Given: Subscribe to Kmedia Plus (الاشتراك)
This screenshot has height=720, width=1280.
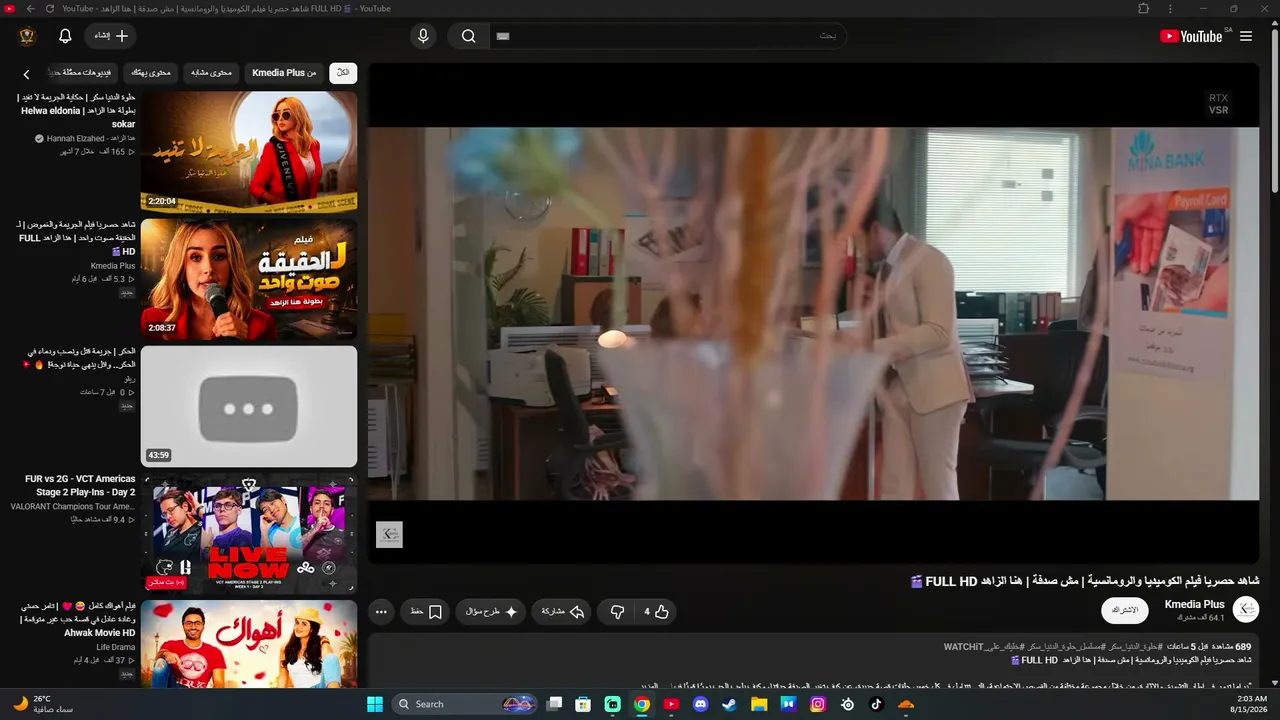Looking at the screenshot, I should pyautogui.click(x=1125, y=610).
